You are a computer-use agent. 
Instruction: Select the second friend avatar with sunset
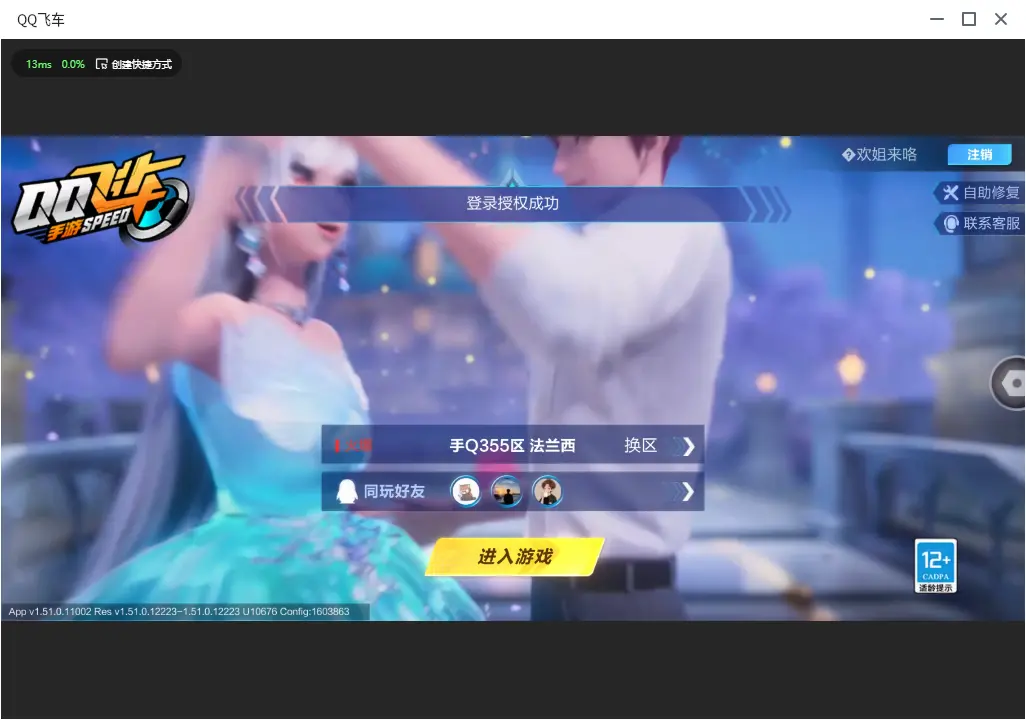click(x=506, y=492)
